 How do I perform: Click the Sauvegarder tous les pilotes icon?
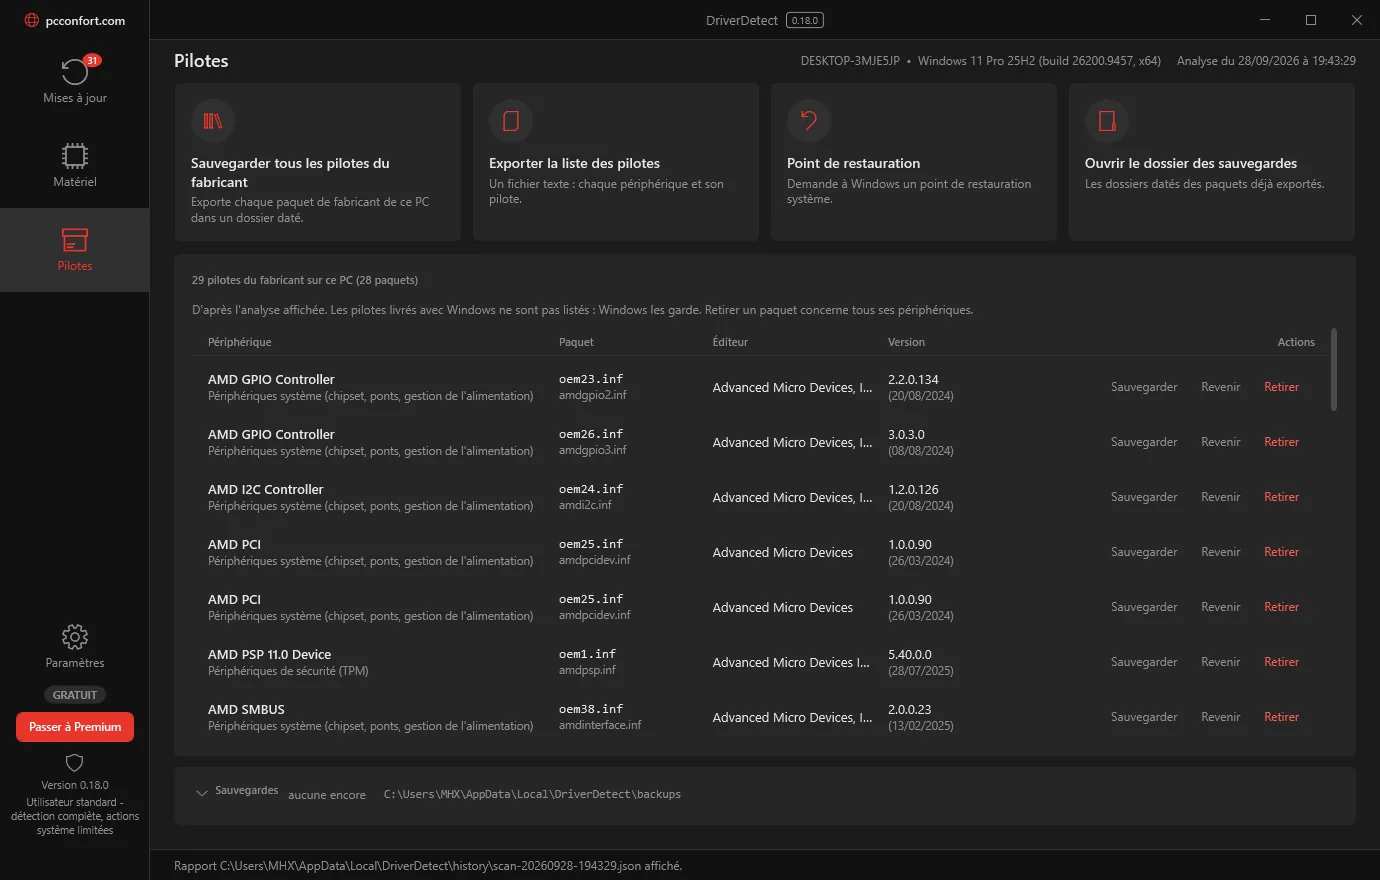pyautogui.click(x=213, y=121)
